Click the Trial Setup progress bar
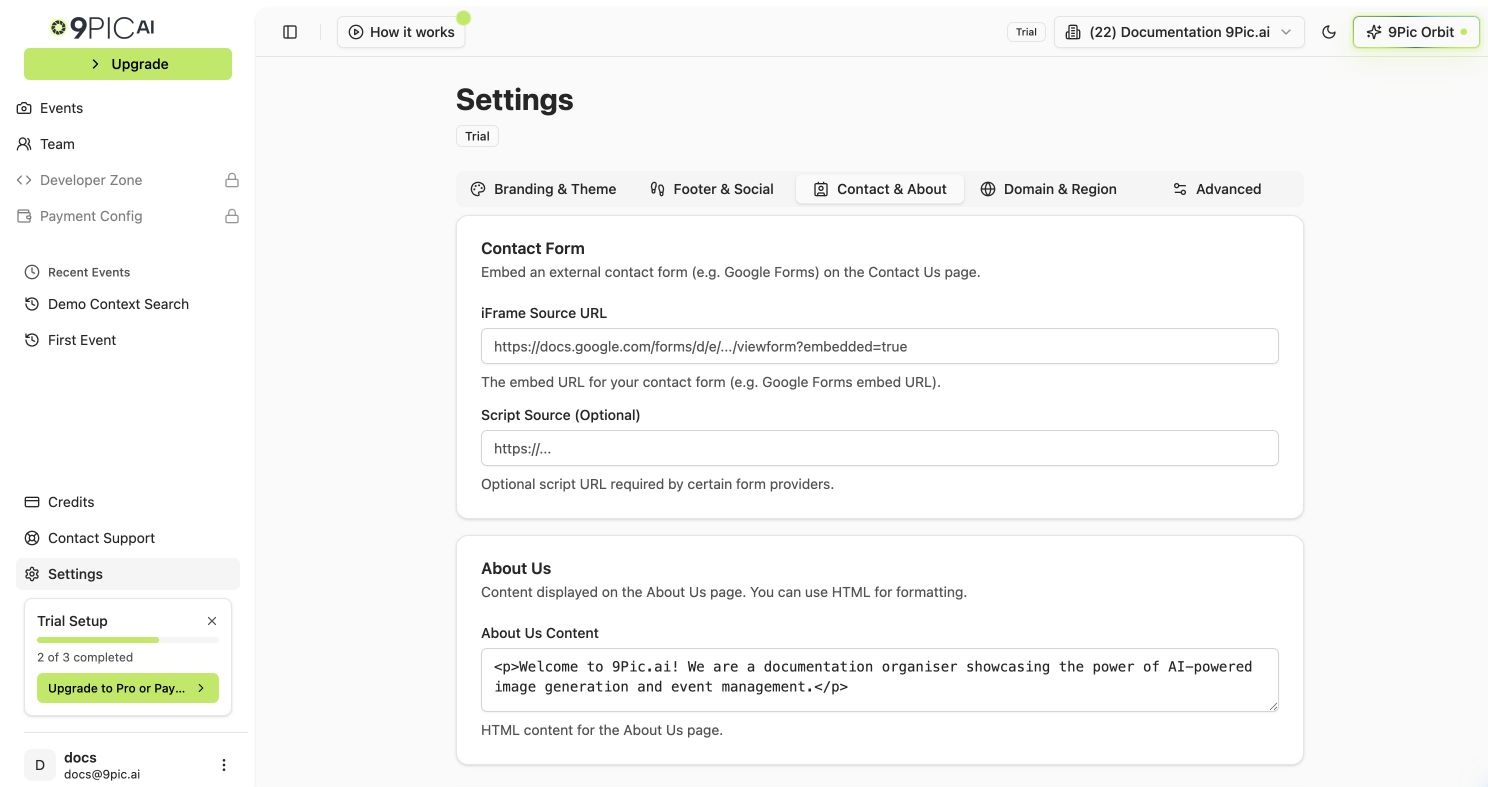Image resolution: width=1488 pixels, height=787 pixels. (x=128, y=639)
